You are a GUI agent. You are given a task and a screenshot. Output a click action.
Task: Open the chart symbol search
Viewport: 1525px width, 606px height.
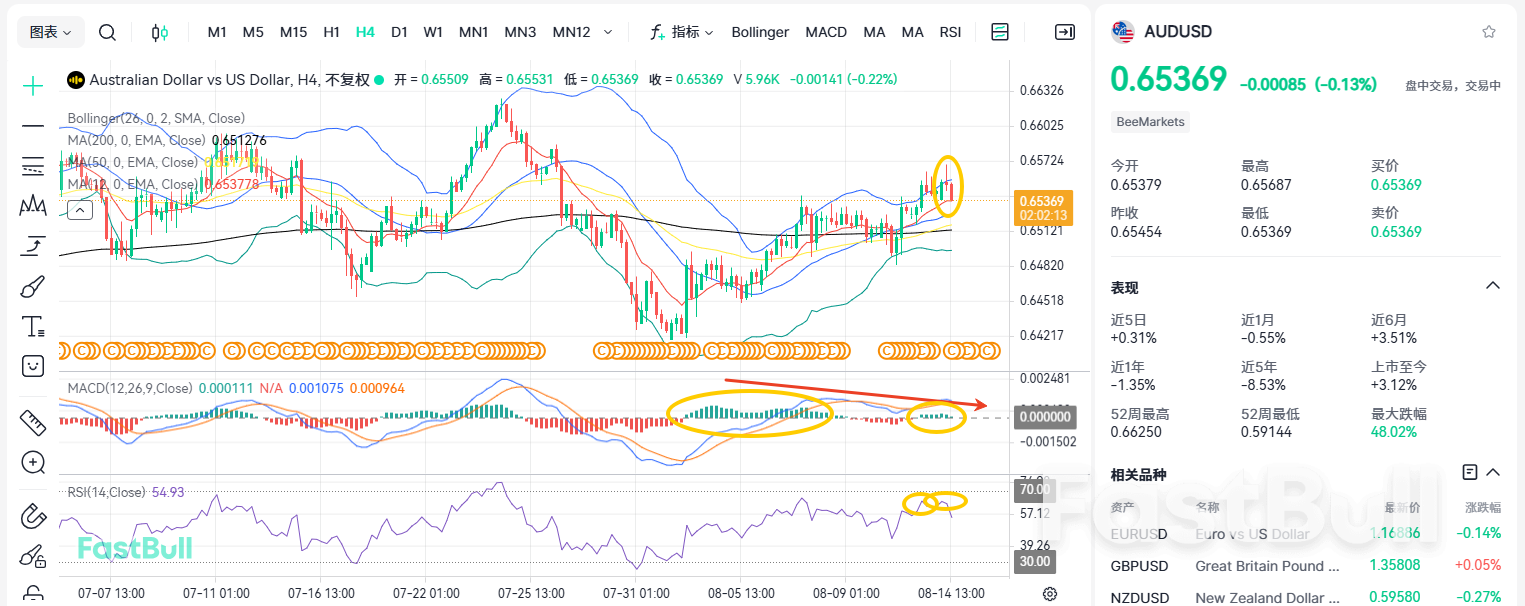pyautogui.click(x=107, y=32)
